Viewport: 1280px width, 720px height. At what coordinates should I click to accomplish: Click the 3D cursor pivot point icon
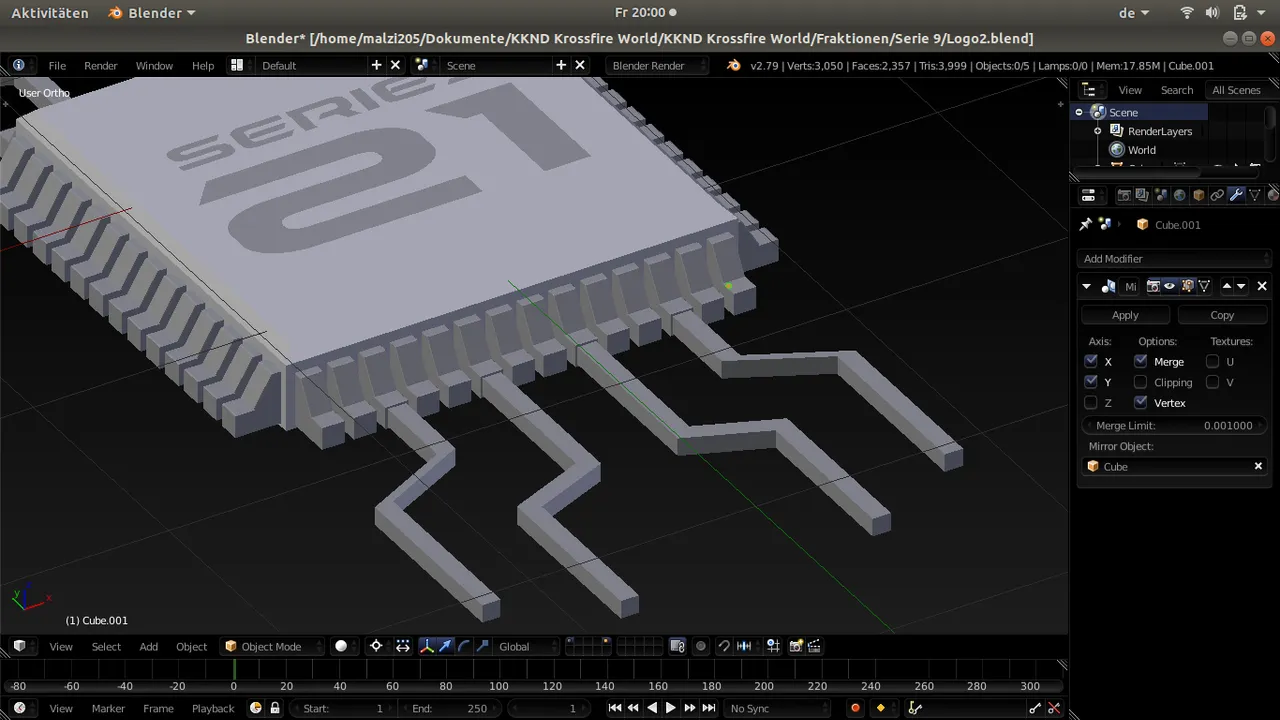pos(376,646)
